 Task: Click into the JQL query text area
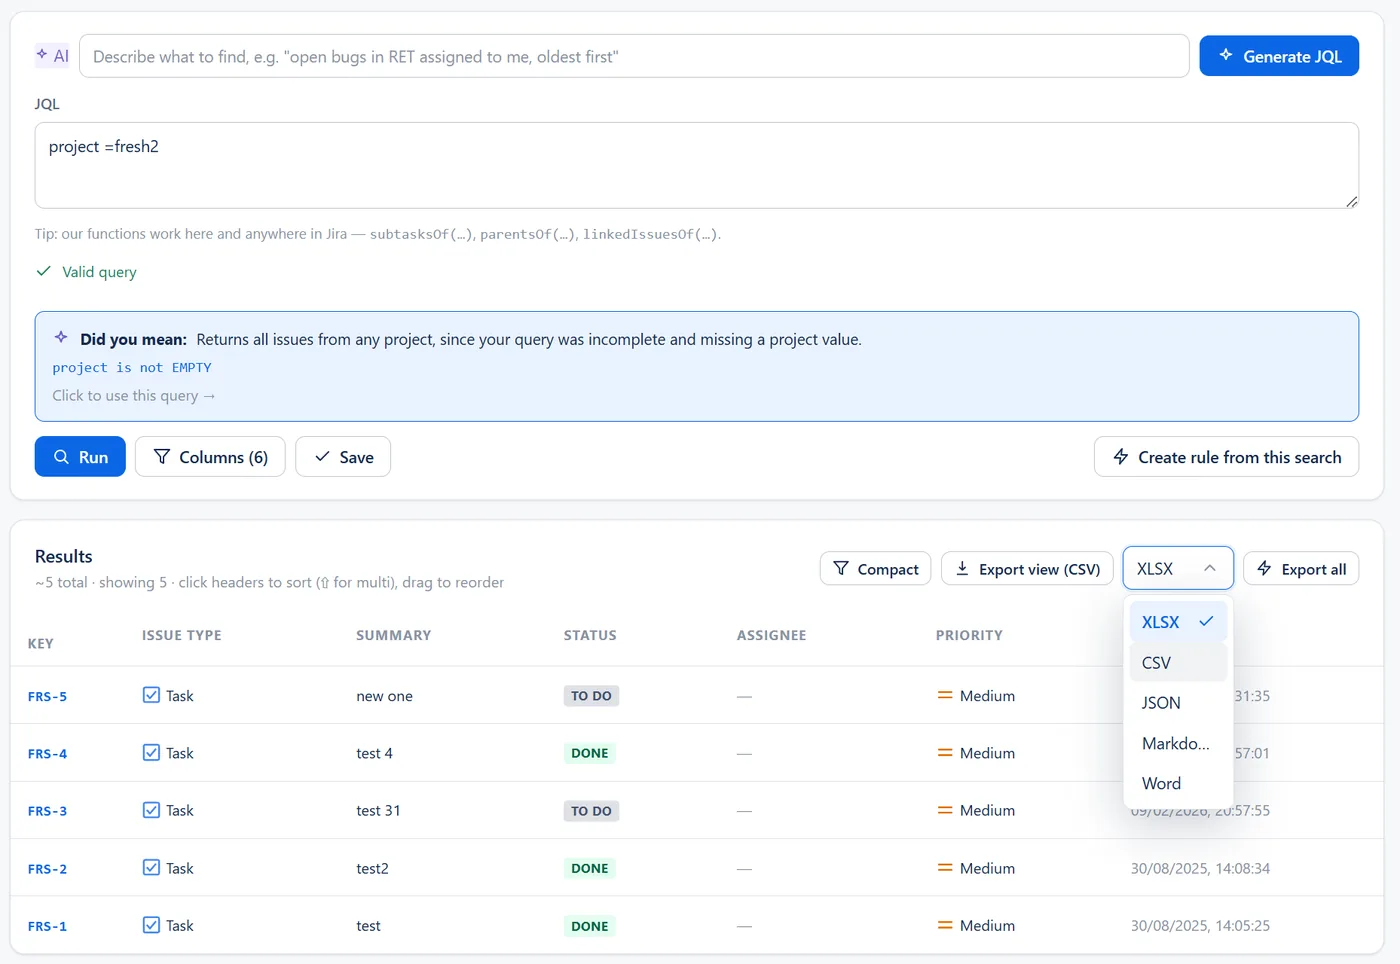tap(697, 165)
